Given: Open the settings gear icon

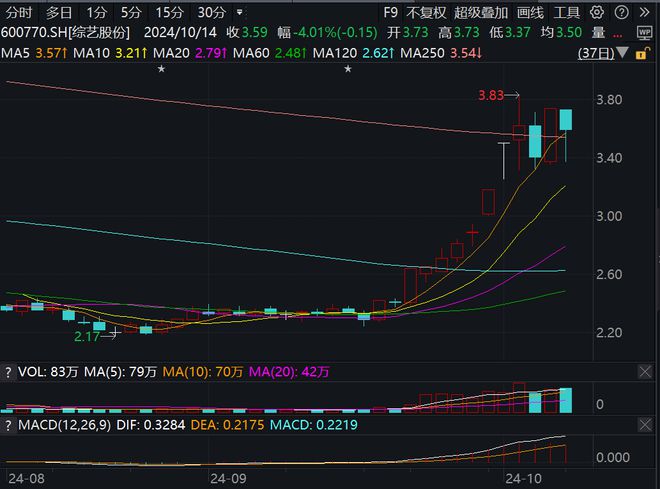Looking at the screenshot, I should [x=596, y=12].
